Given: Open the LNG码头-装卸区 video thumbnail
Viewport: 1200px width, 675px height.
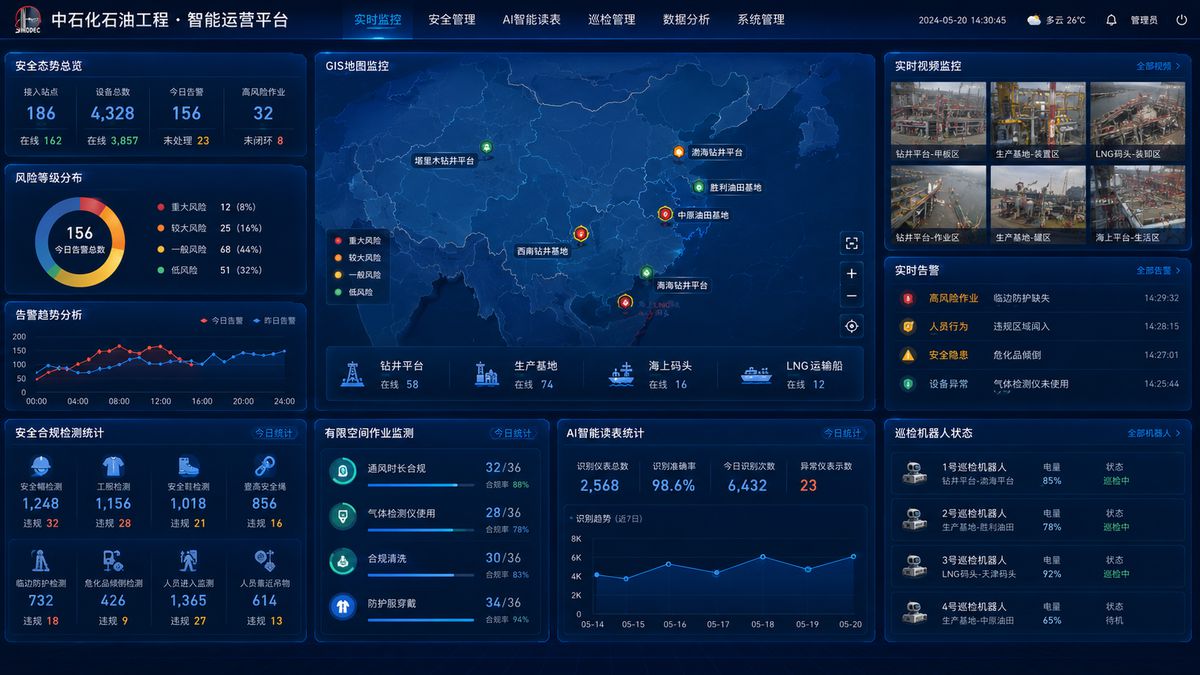Looking at the screenshot, I should pyautogui.click(x=1138, y=121).
